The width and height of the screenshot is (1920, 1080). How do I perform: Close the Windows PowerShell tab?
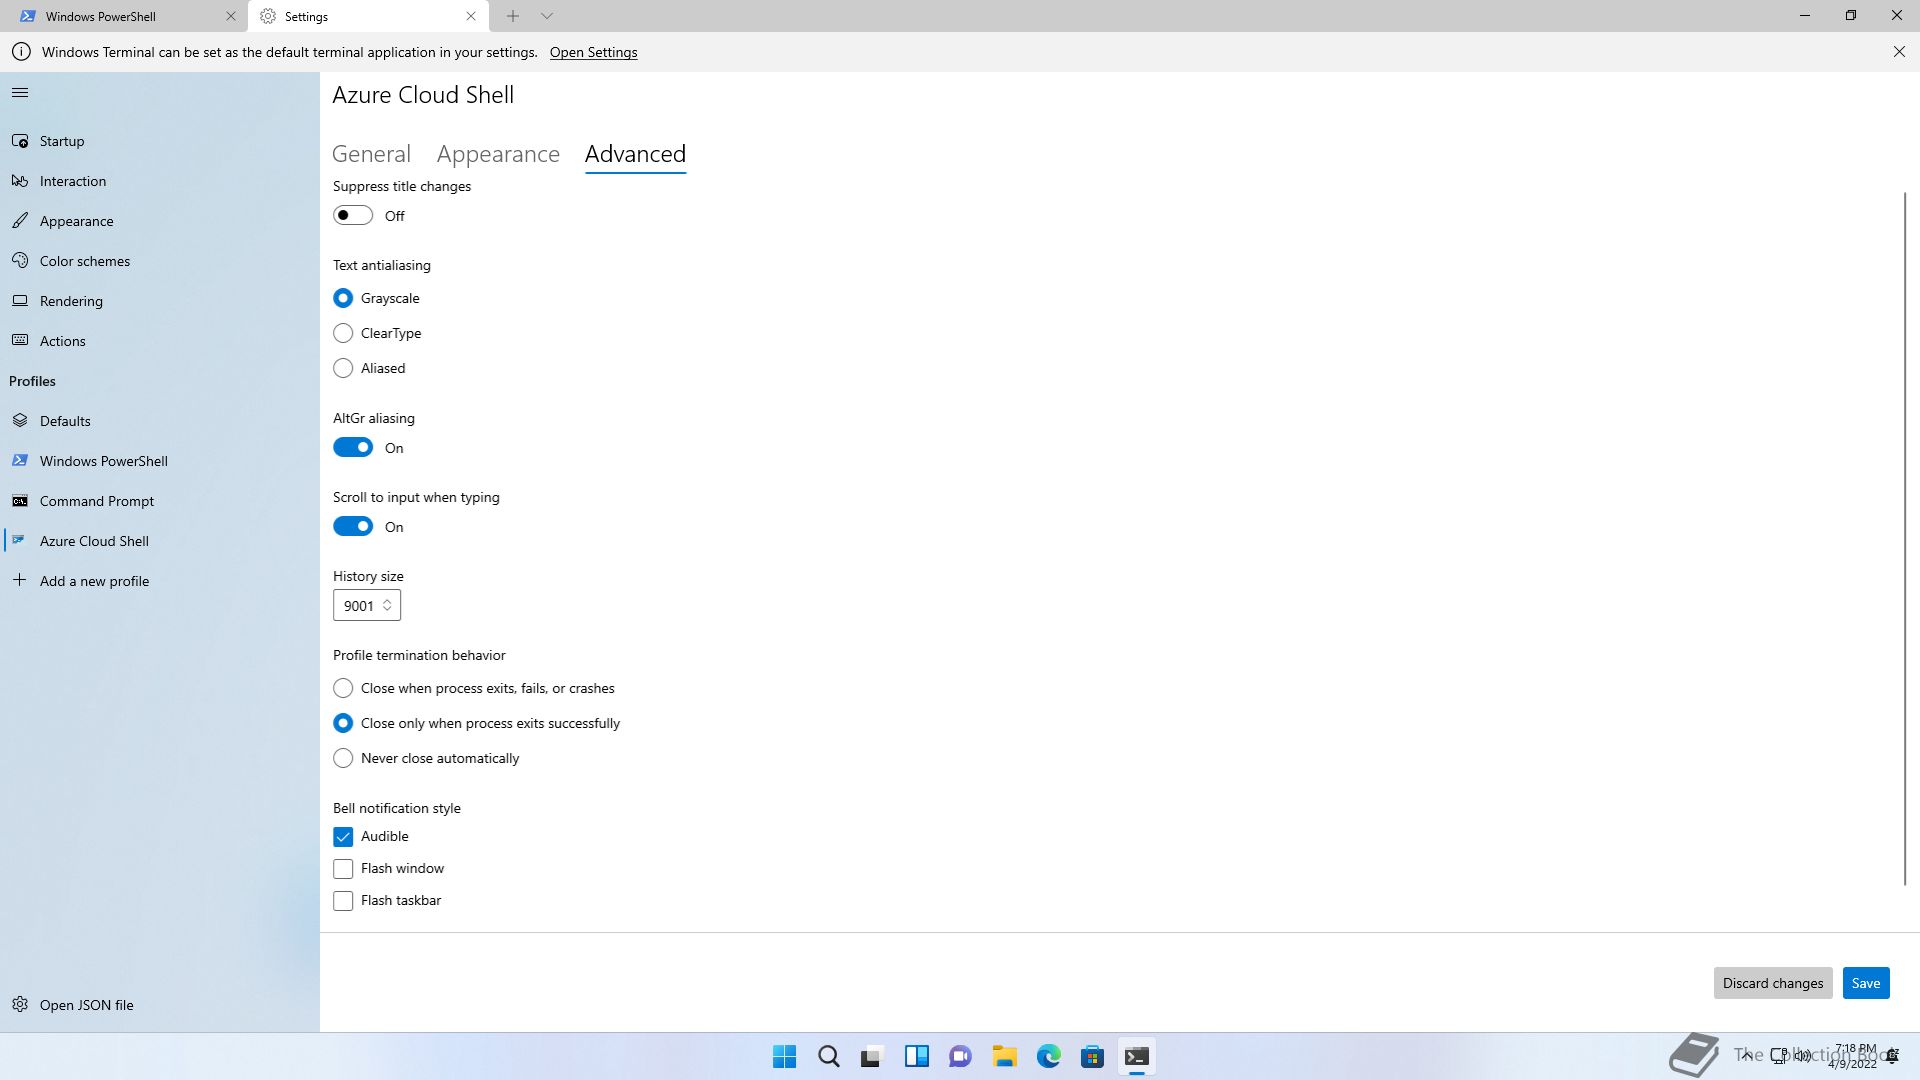(x=231, y=16)
